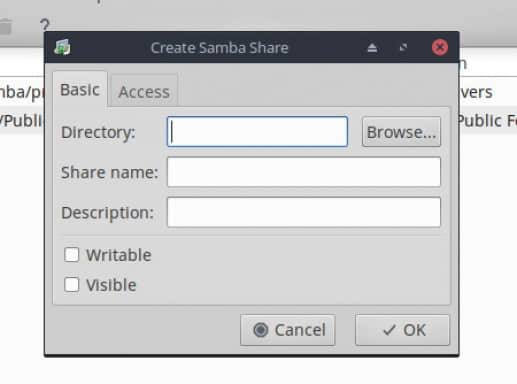Click the Create Samba Share title bar text
Image resolution: width=517 pixels, height=384 pixels.
220,48
